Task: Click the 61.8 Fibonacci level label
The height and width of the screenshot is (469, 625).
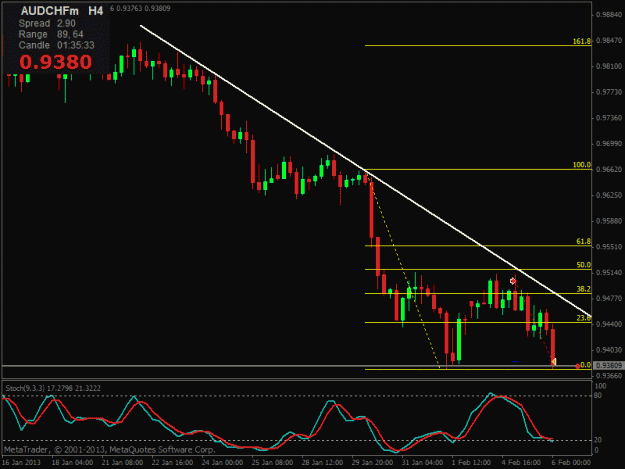Action: [x=584, y=241]
